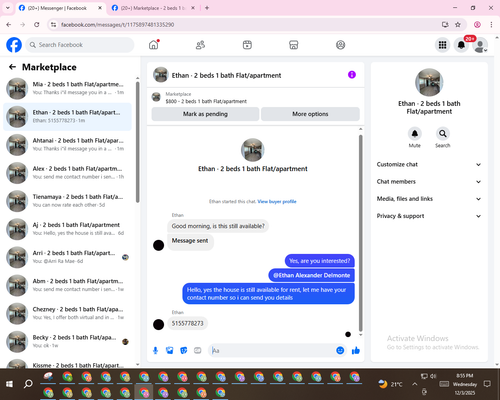Open the Reels video icon in navigation
The image size is (500, 400).
coord(247,45)
